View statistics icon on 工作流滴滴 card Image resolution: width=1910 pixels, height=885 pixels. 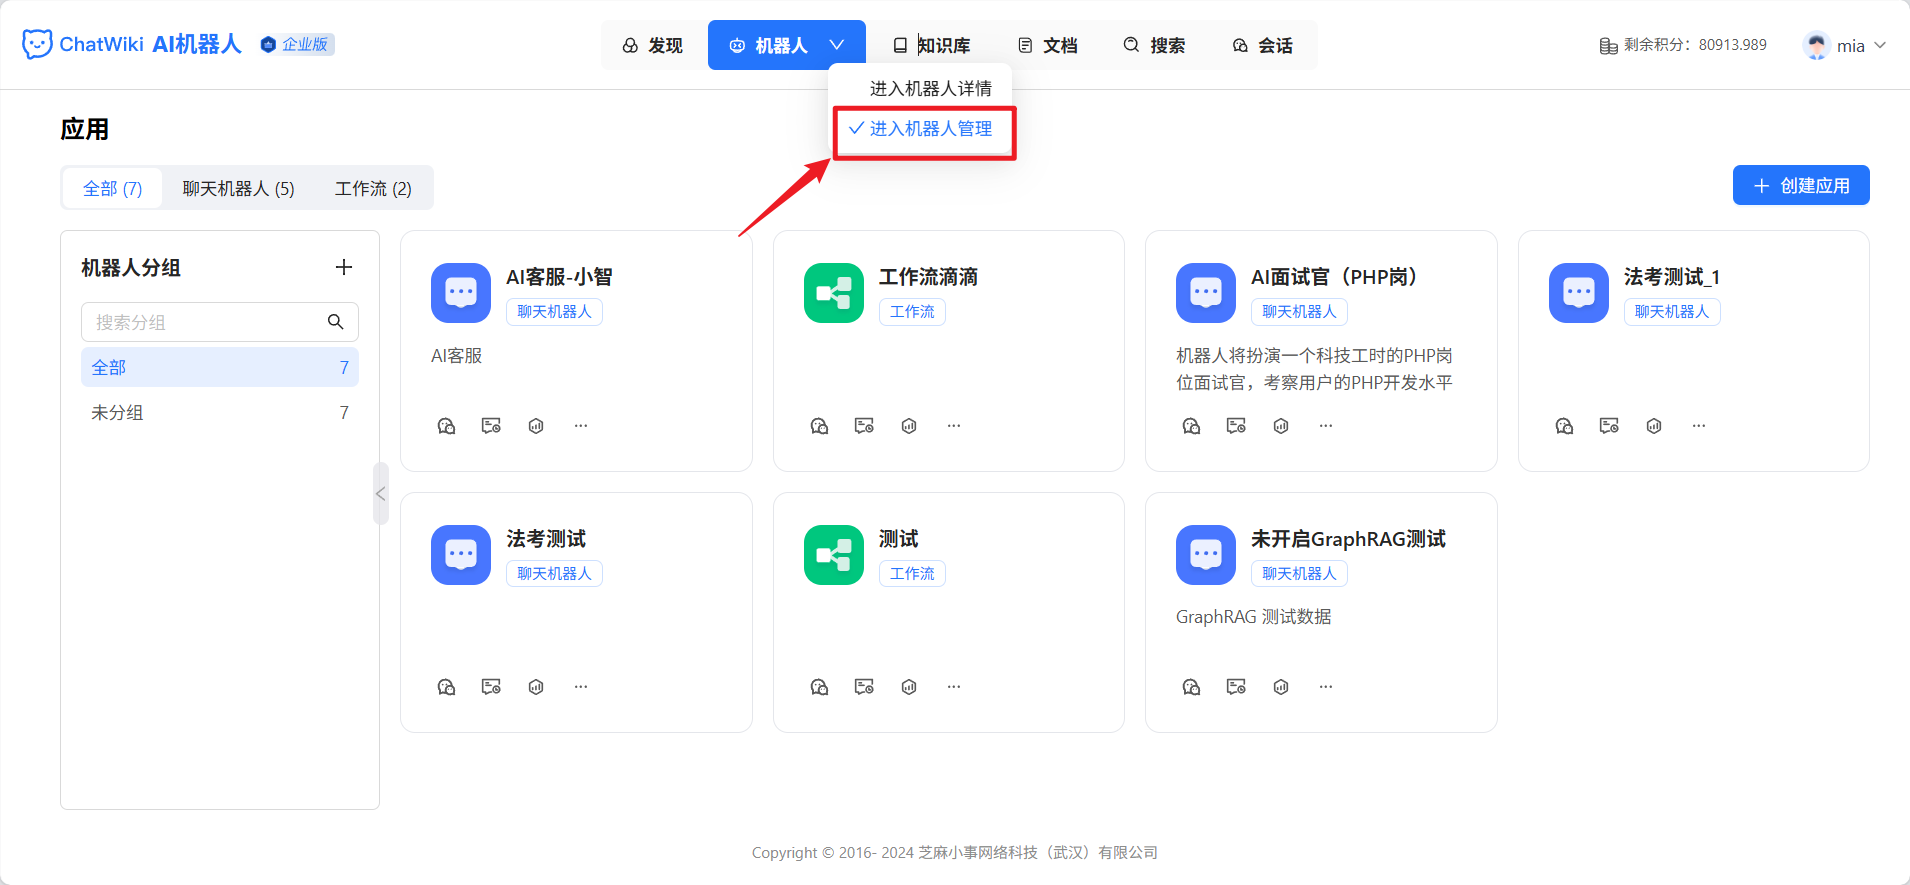pos(909,426)
